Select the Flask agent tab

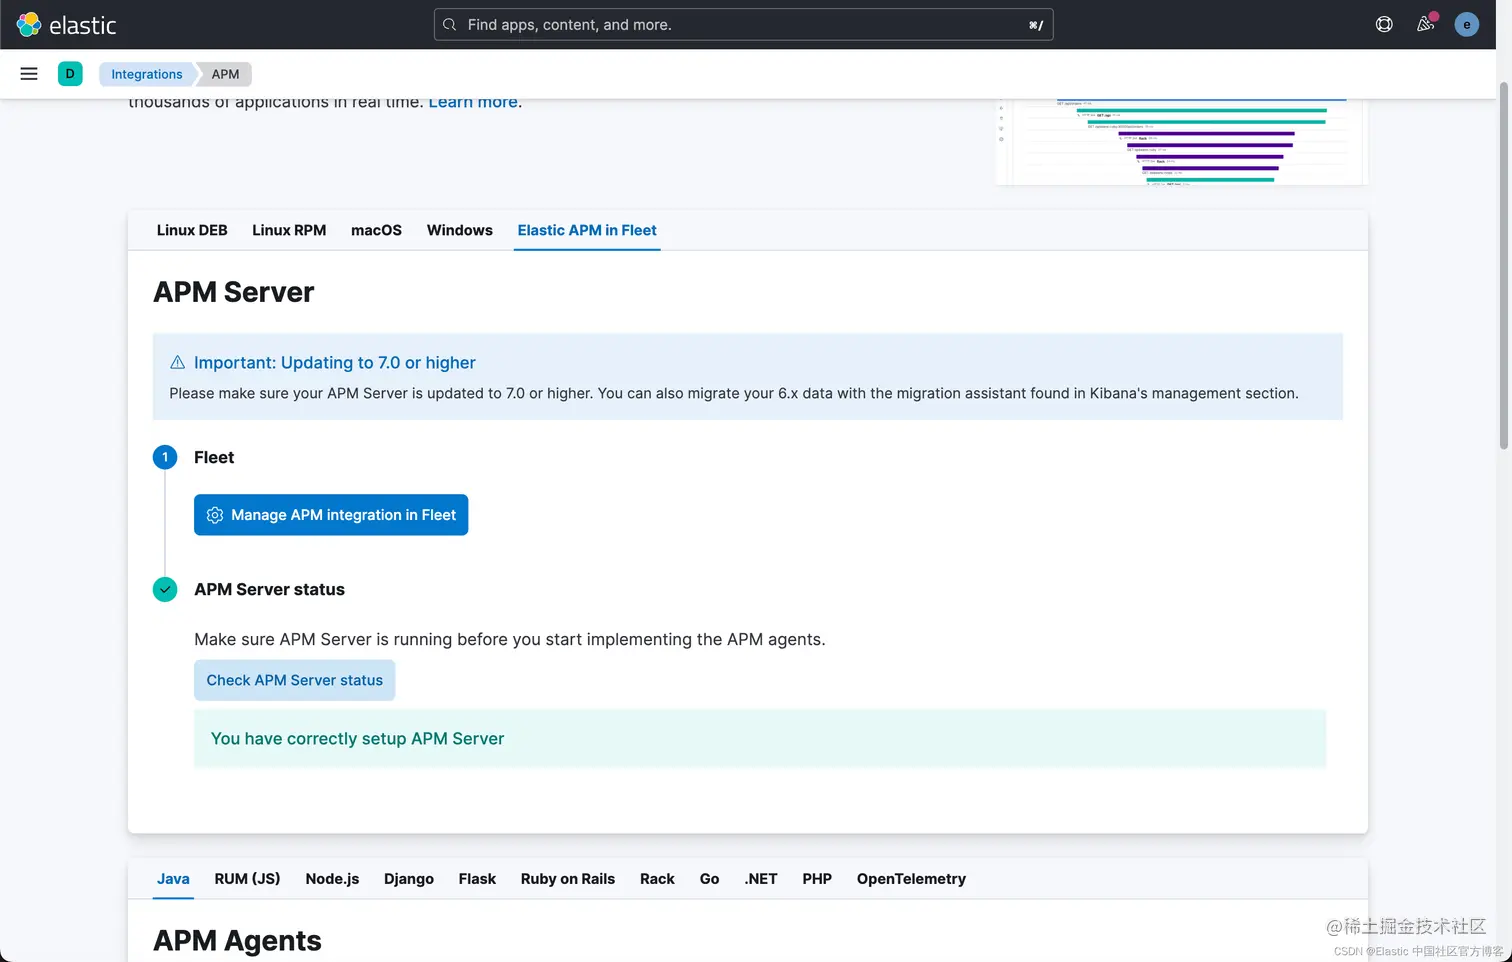pos(477,879)
